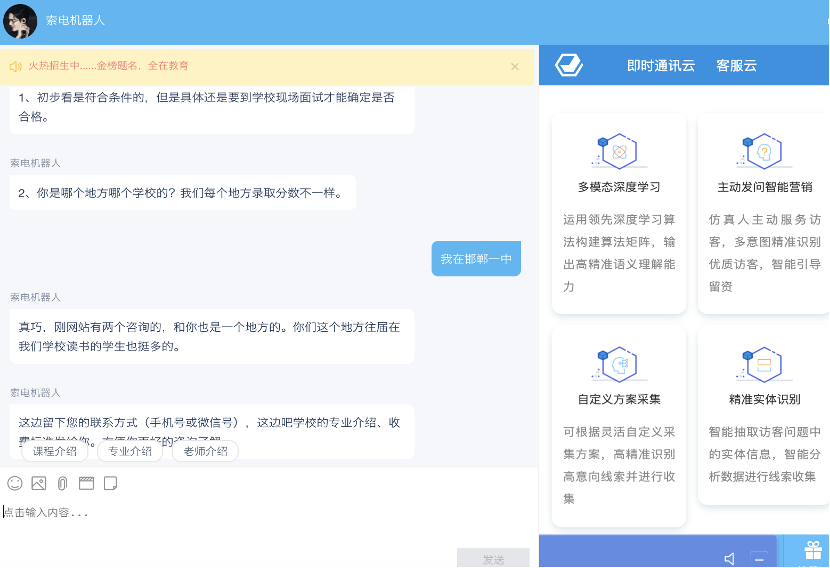Click the note/rating icon in chat toolbar
830x568 pixels.
110,483
